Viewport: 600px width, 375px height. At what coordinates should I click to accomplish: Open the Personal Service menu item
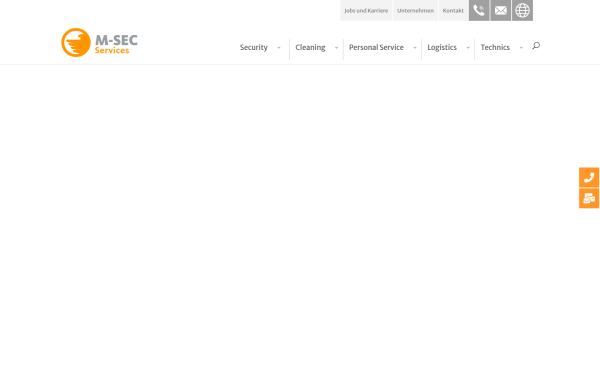pyautogui.click(x=376, y=47)
